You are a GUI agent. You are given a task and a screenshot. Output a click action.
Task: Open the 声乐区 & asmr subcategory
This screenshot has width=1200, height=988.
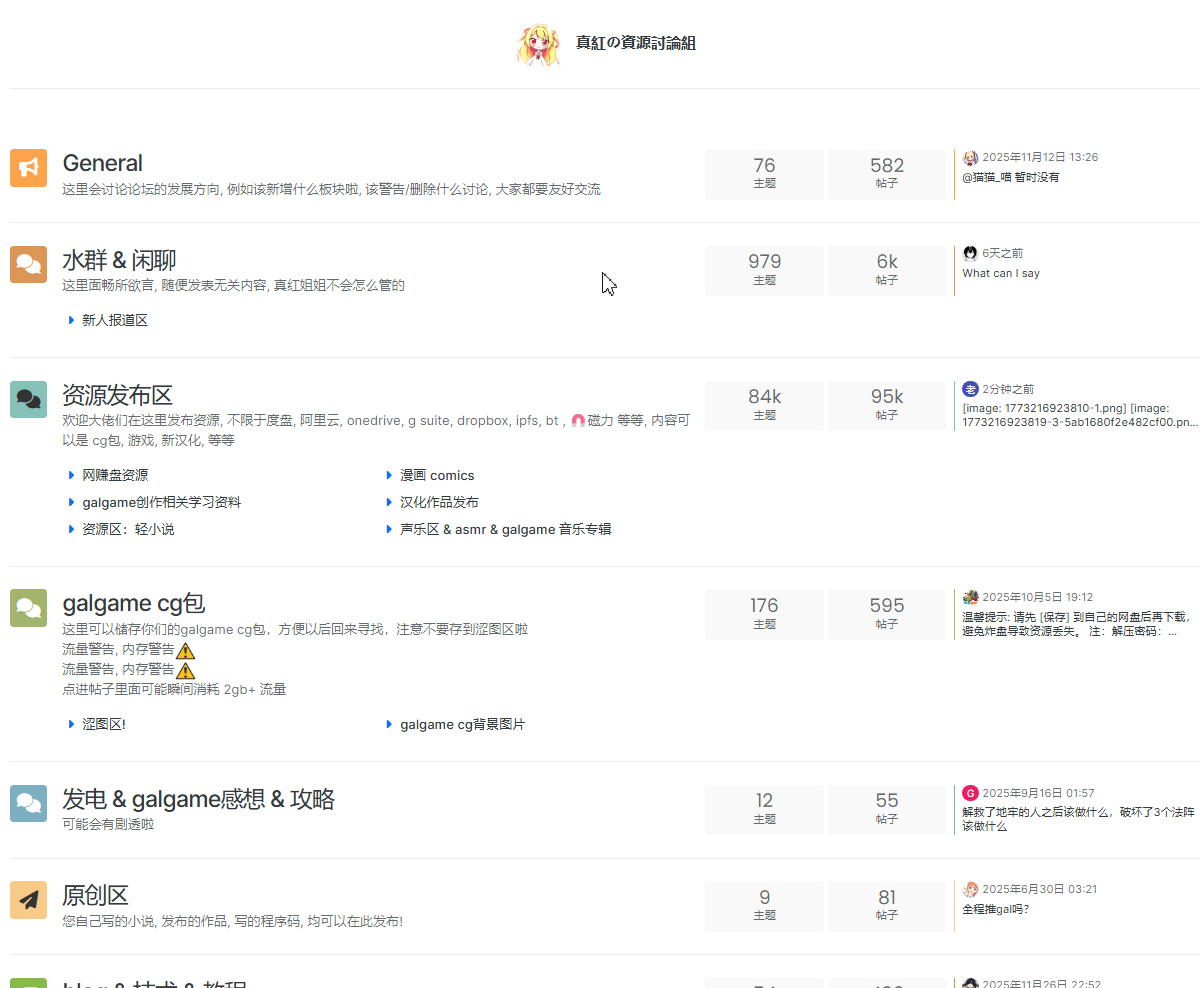pos(505,529)
